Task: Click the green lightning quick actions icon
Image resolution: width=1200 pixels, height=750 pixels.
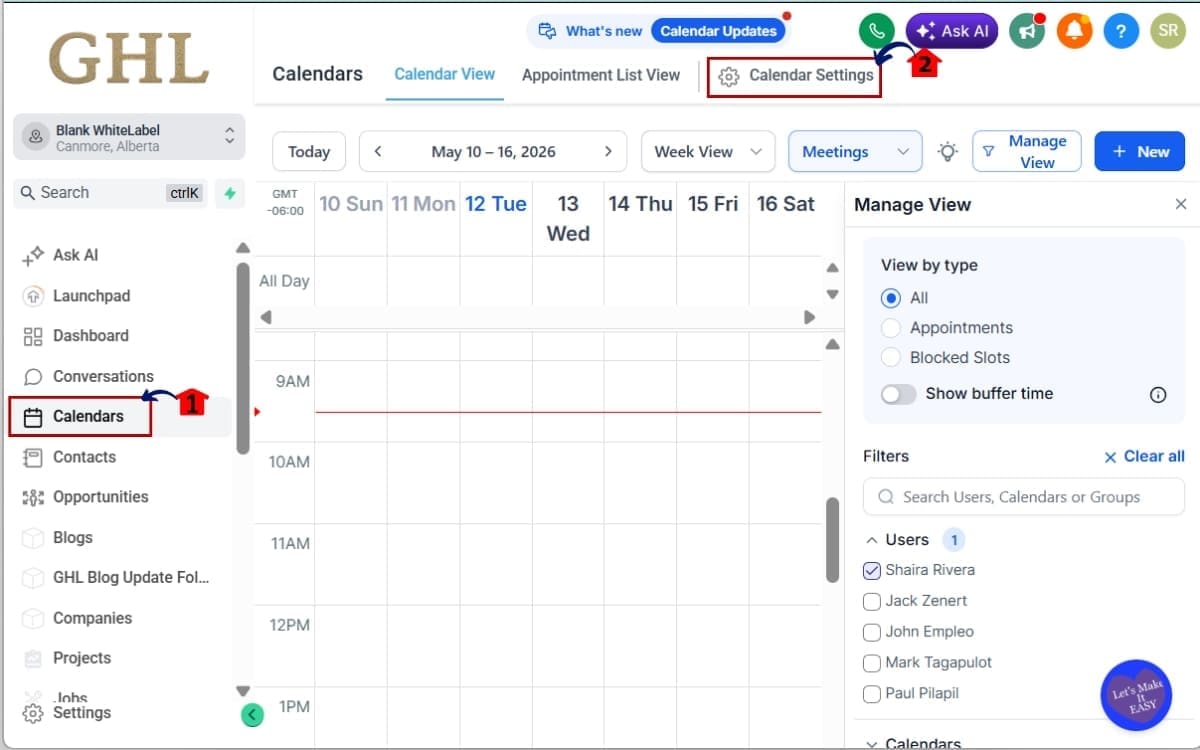Action: tap(230, 193)
